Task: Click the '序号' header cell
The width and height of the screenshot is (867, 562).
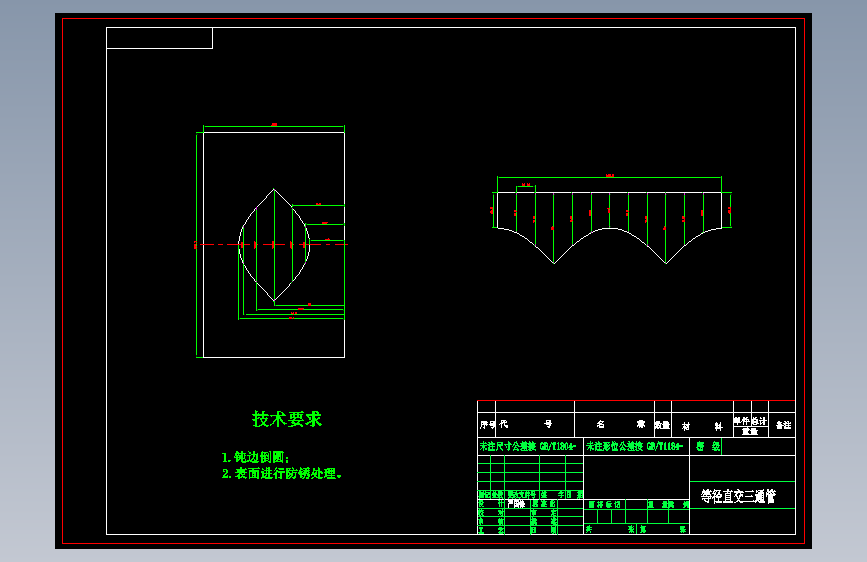Action: tap(487, 425)
